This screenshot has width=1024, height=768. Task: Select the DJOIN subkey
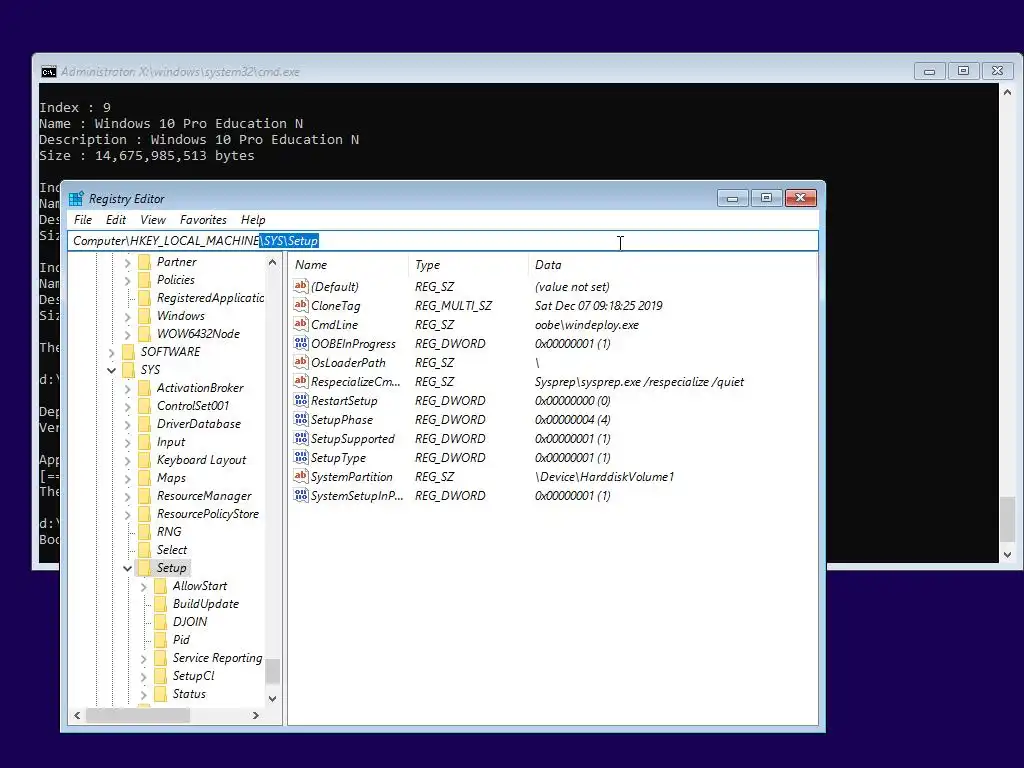tap(189, 622)
